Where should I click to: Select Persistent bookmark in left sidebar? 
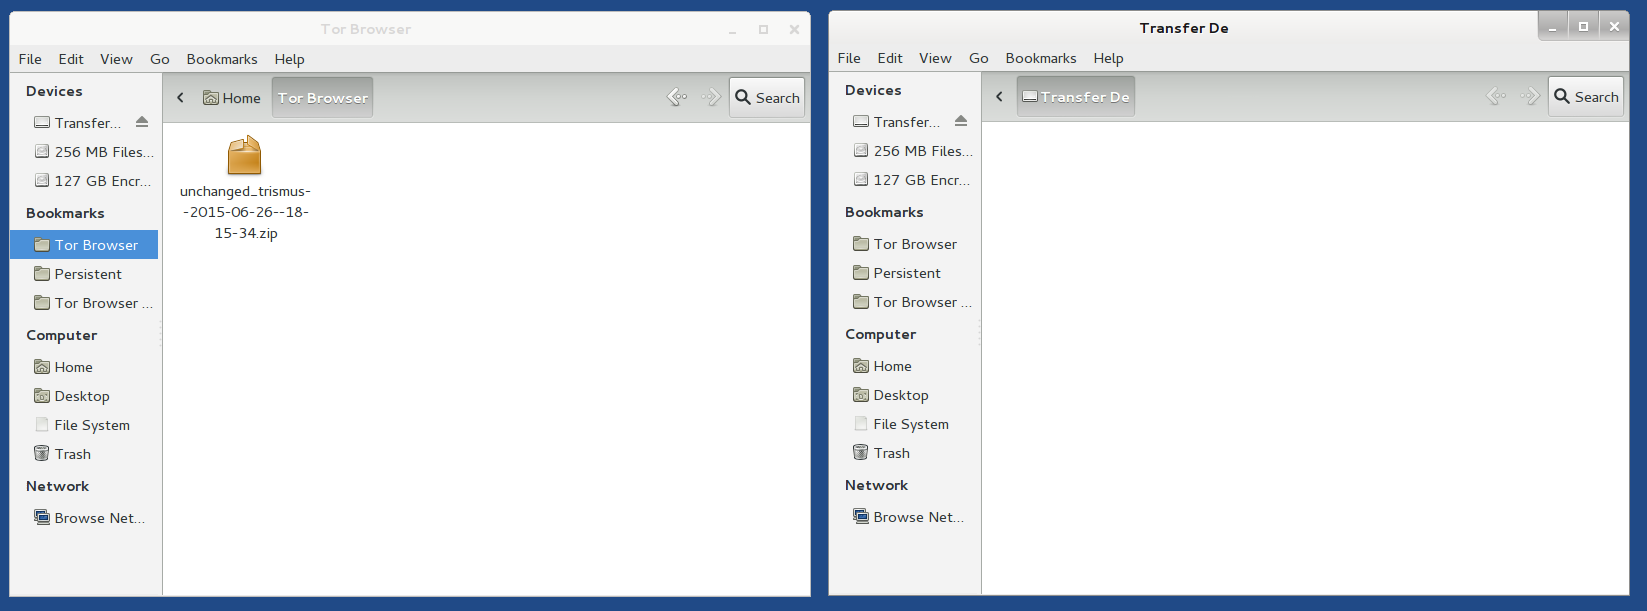(88, 274)
